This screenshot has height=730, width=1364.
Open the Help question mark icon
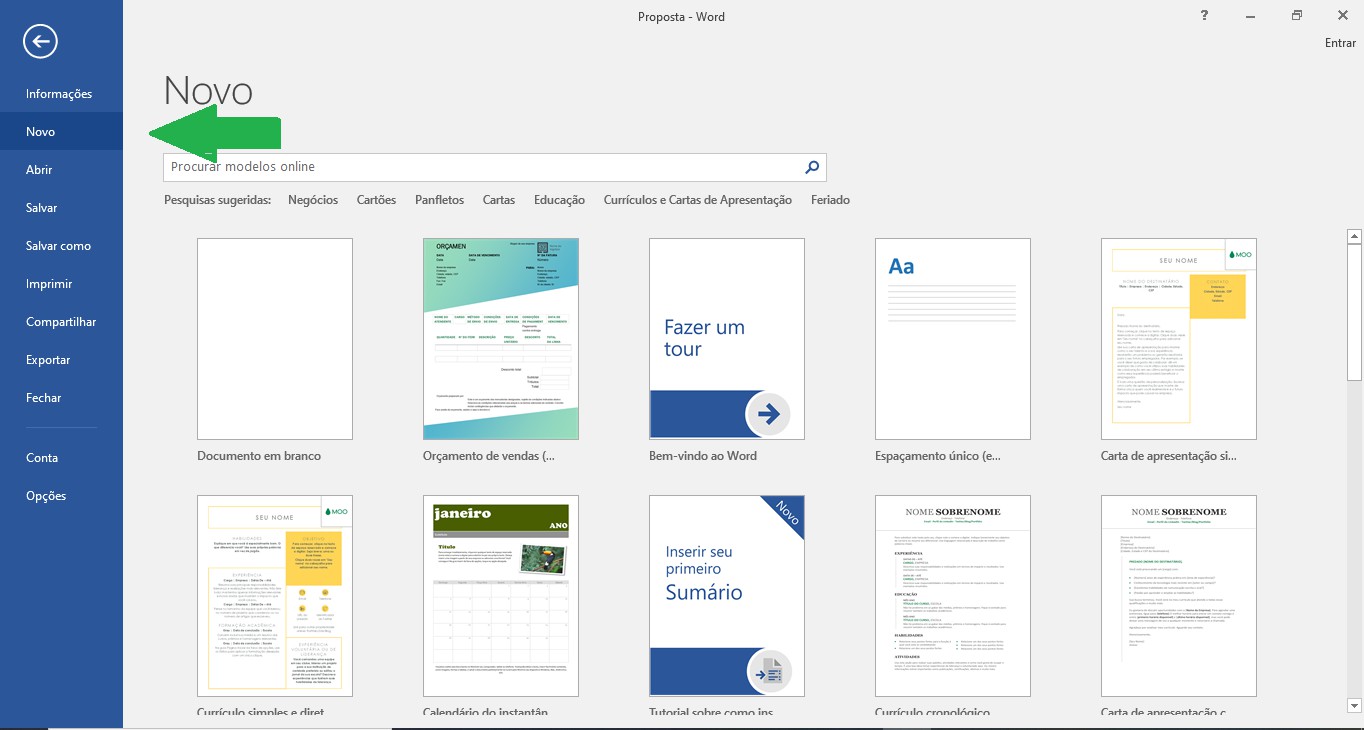point(1205,15)
